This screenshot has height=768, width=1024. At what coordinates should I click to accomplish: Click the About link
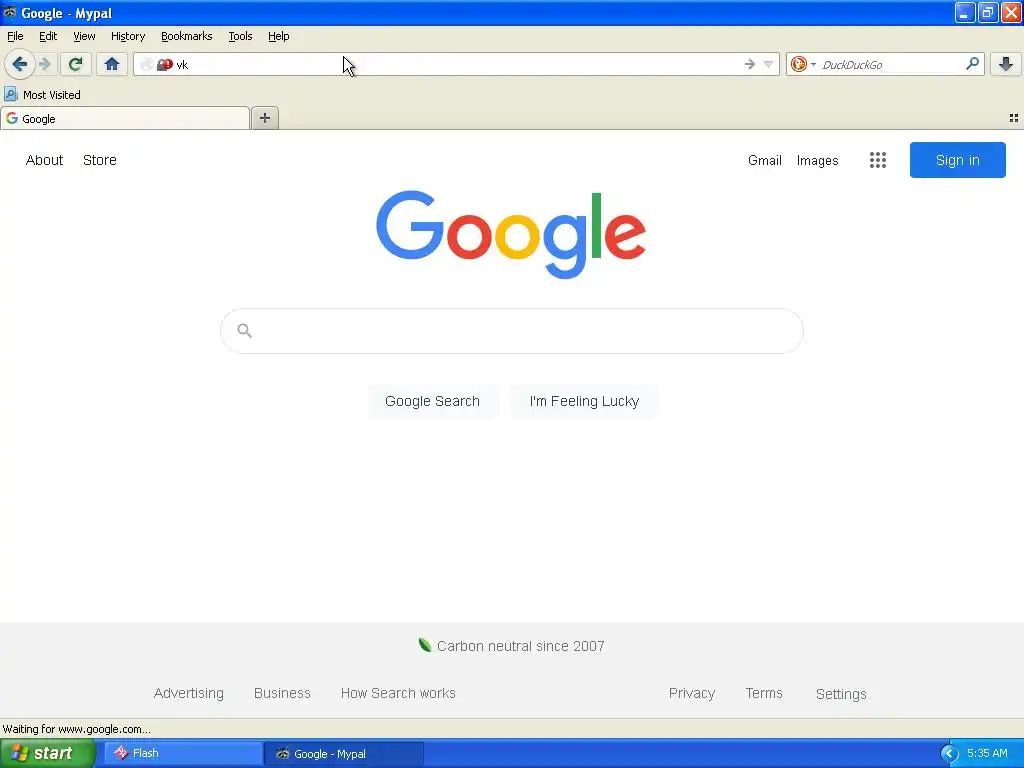click(x=44, y=160)
